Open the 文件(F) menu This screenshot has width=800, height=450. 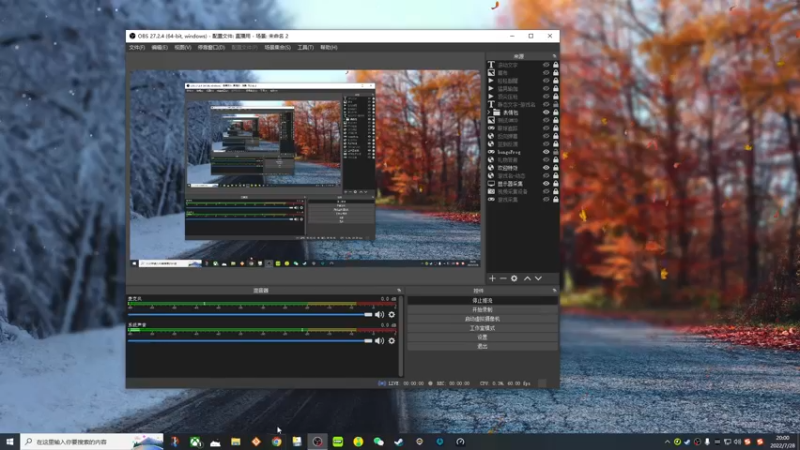pyautogui.click(x=137, y=47)
